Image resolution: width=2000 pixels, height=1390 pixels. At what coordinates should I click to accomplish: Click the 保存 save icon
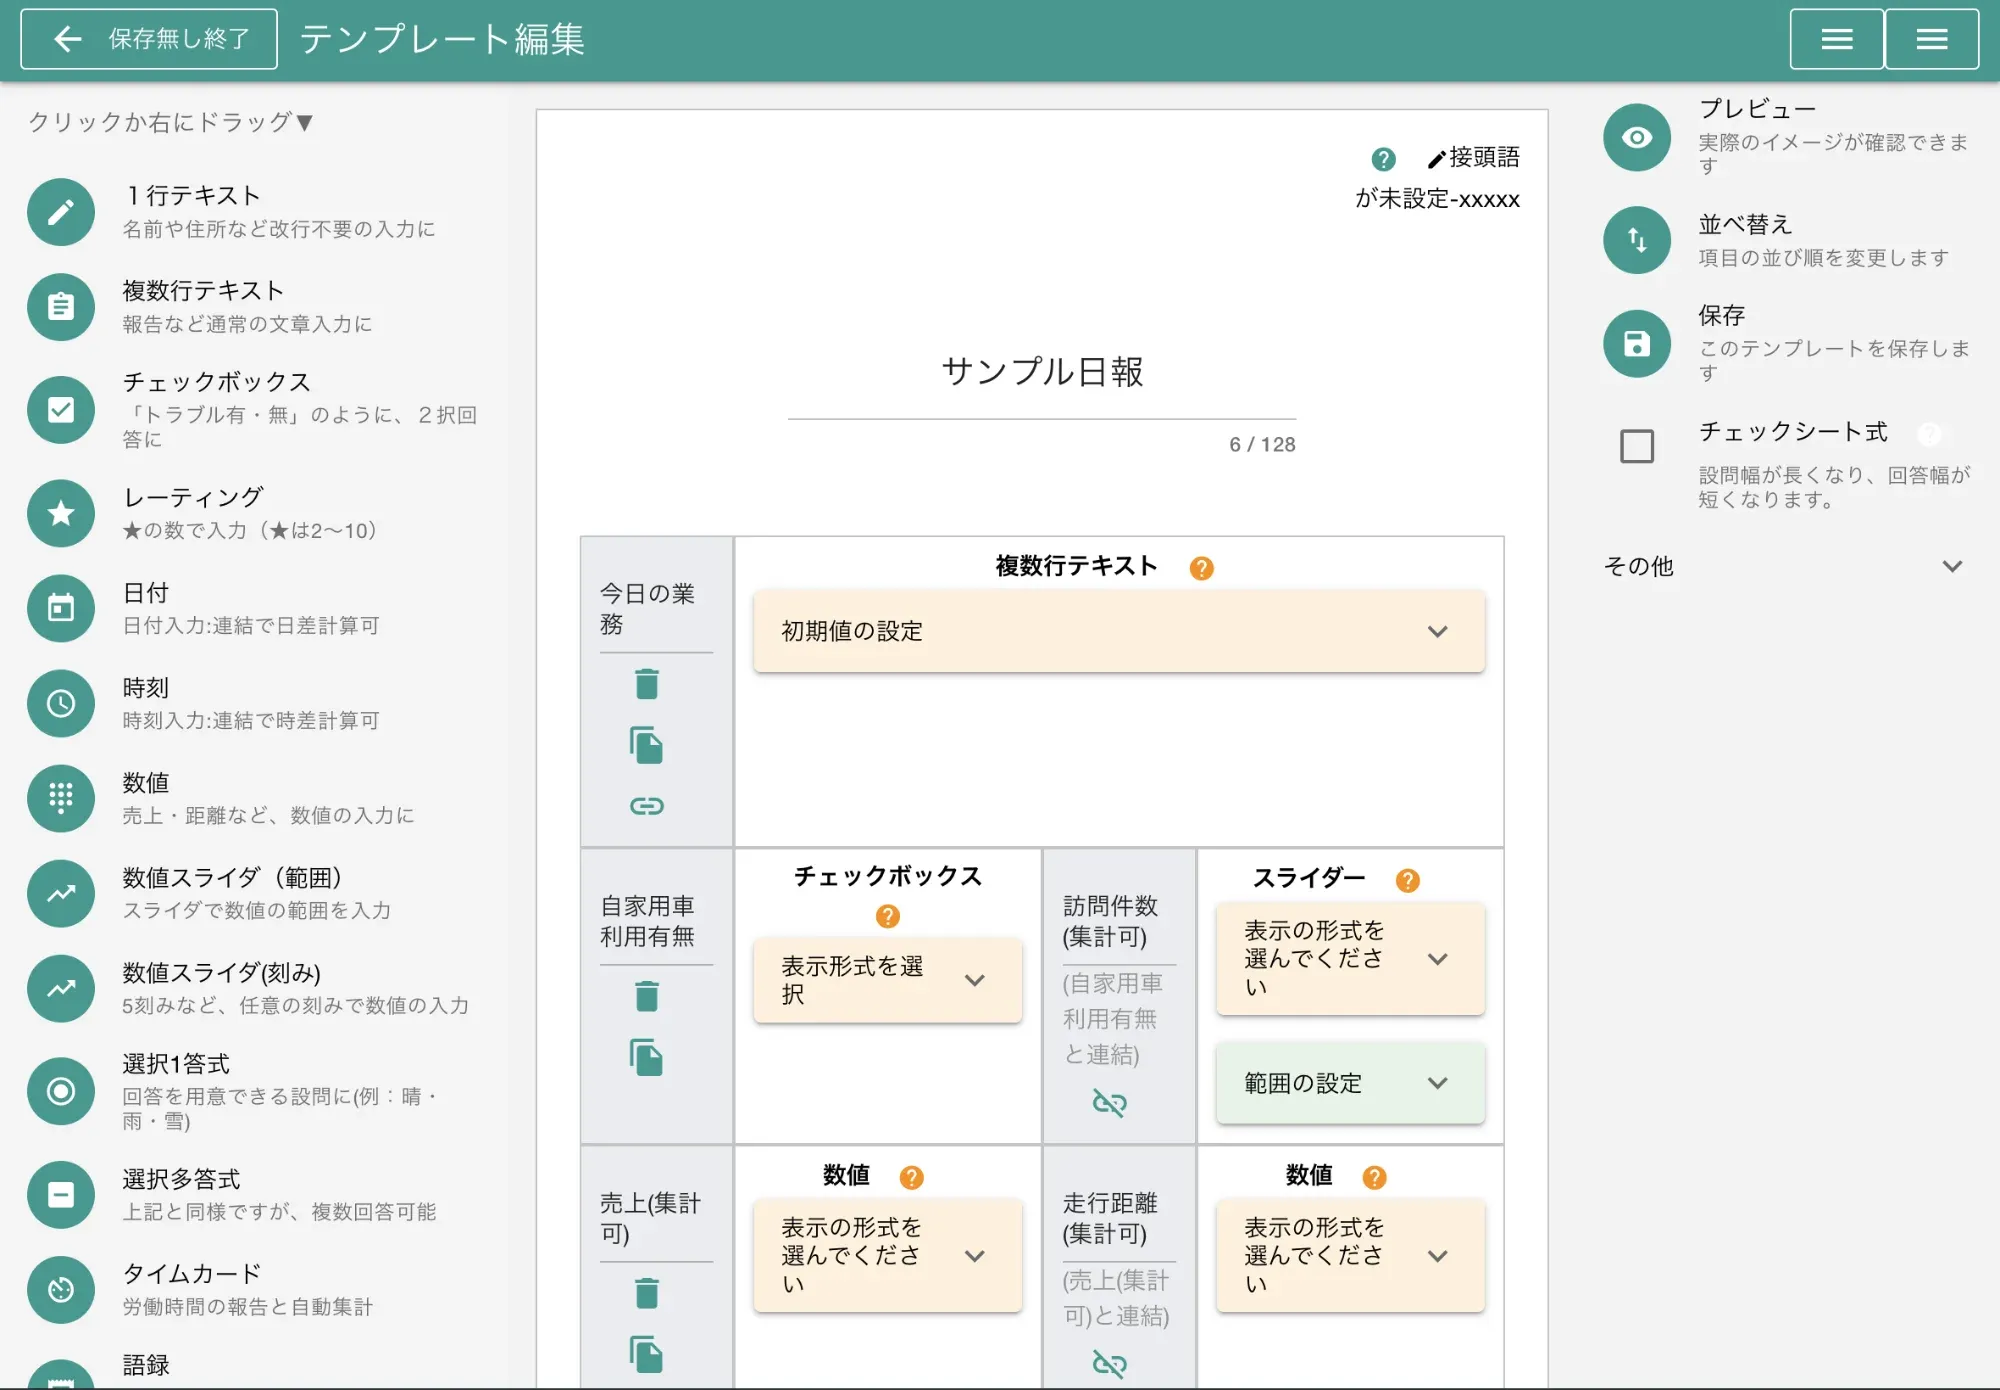[x=1636, y=344]
